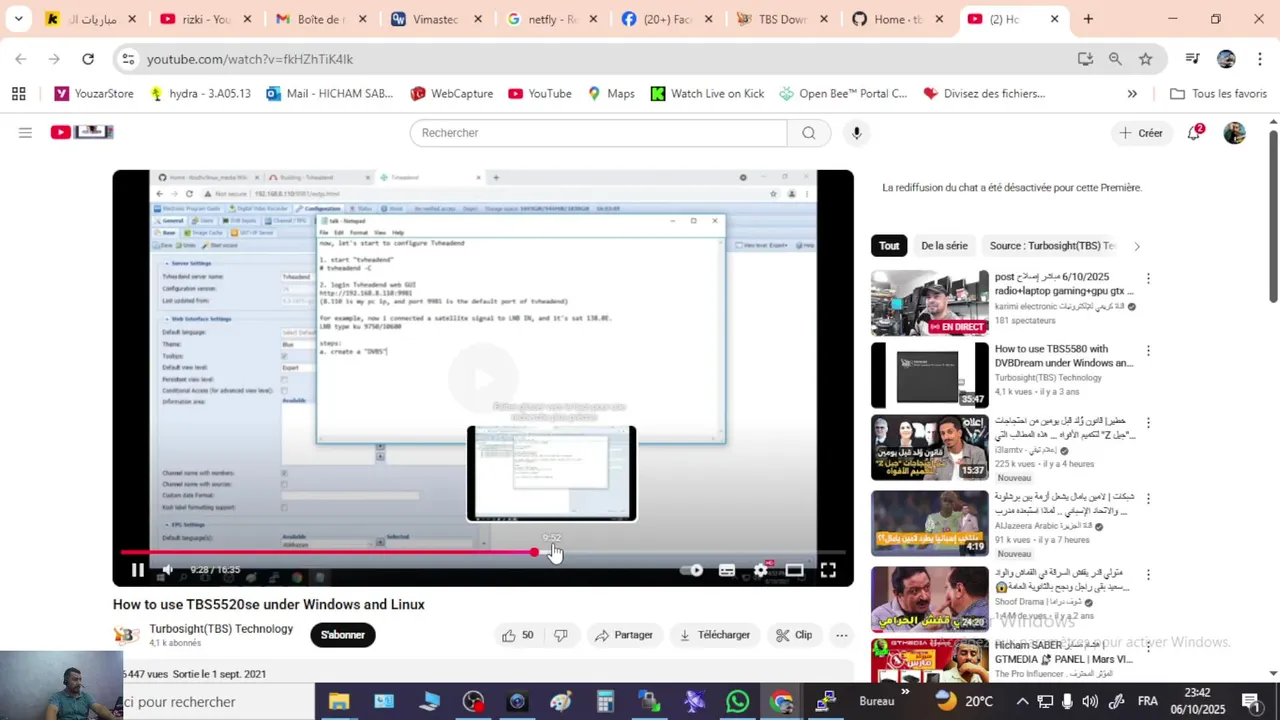Switch to the TBS Download browser tab

point(781,19)
